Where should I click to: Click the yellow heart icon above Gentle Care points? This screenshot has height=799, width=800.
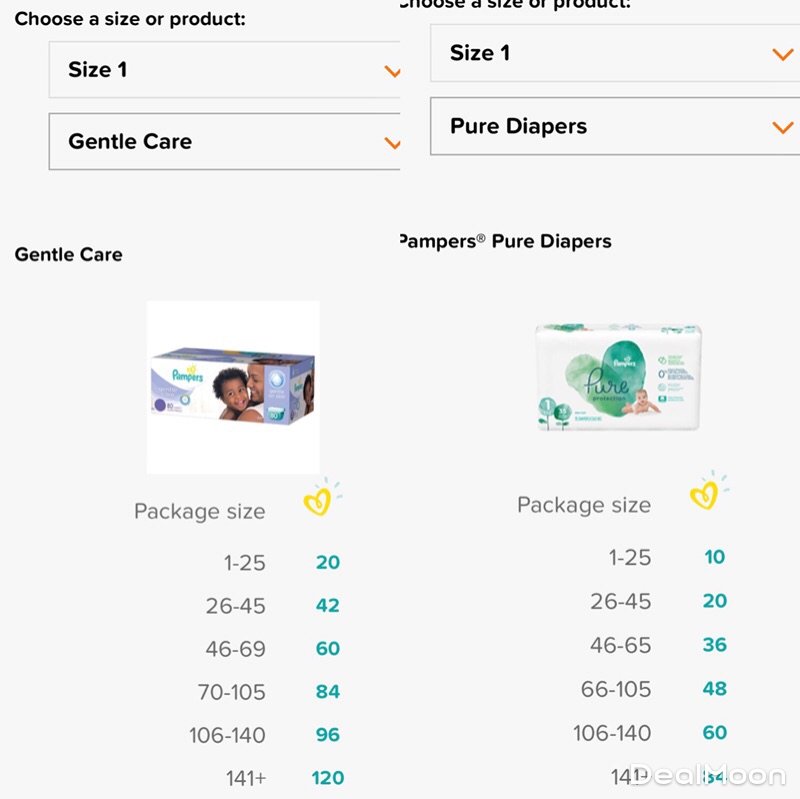pos(317,500)
